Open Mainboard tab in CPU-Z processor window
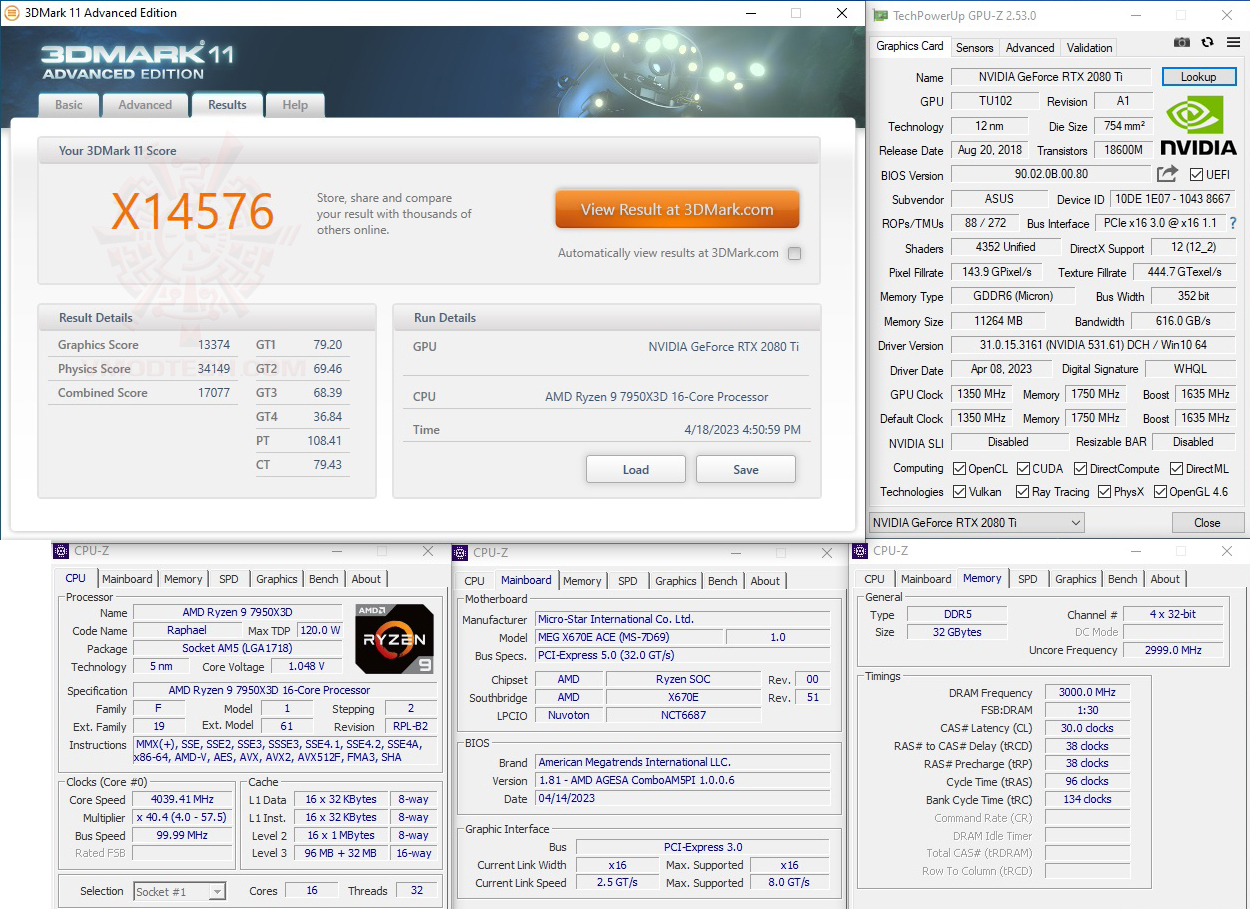 point(127,579)
